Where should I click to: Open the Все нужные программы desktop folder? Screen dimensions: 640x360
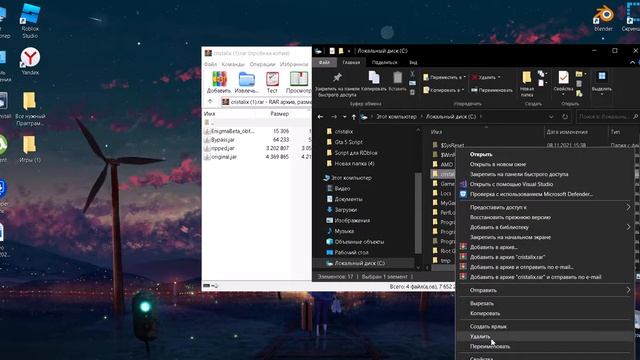tap(30, 109)
